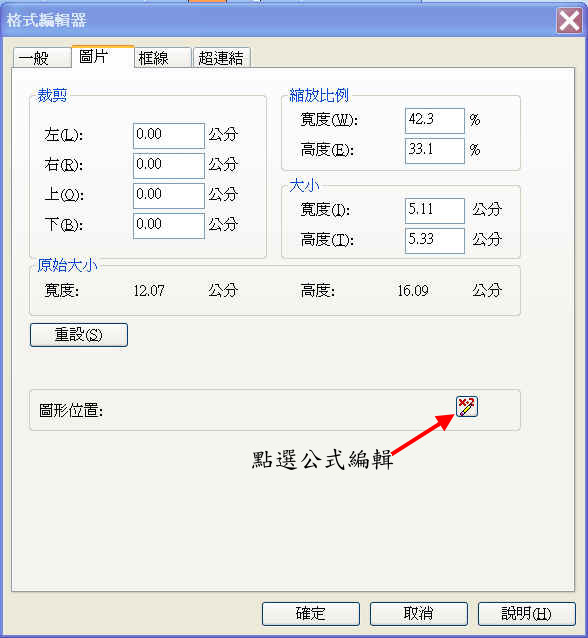This screenshot has height=638, width=588.
Task: Click the 上(O) crop input field
Action: [168, 196]
